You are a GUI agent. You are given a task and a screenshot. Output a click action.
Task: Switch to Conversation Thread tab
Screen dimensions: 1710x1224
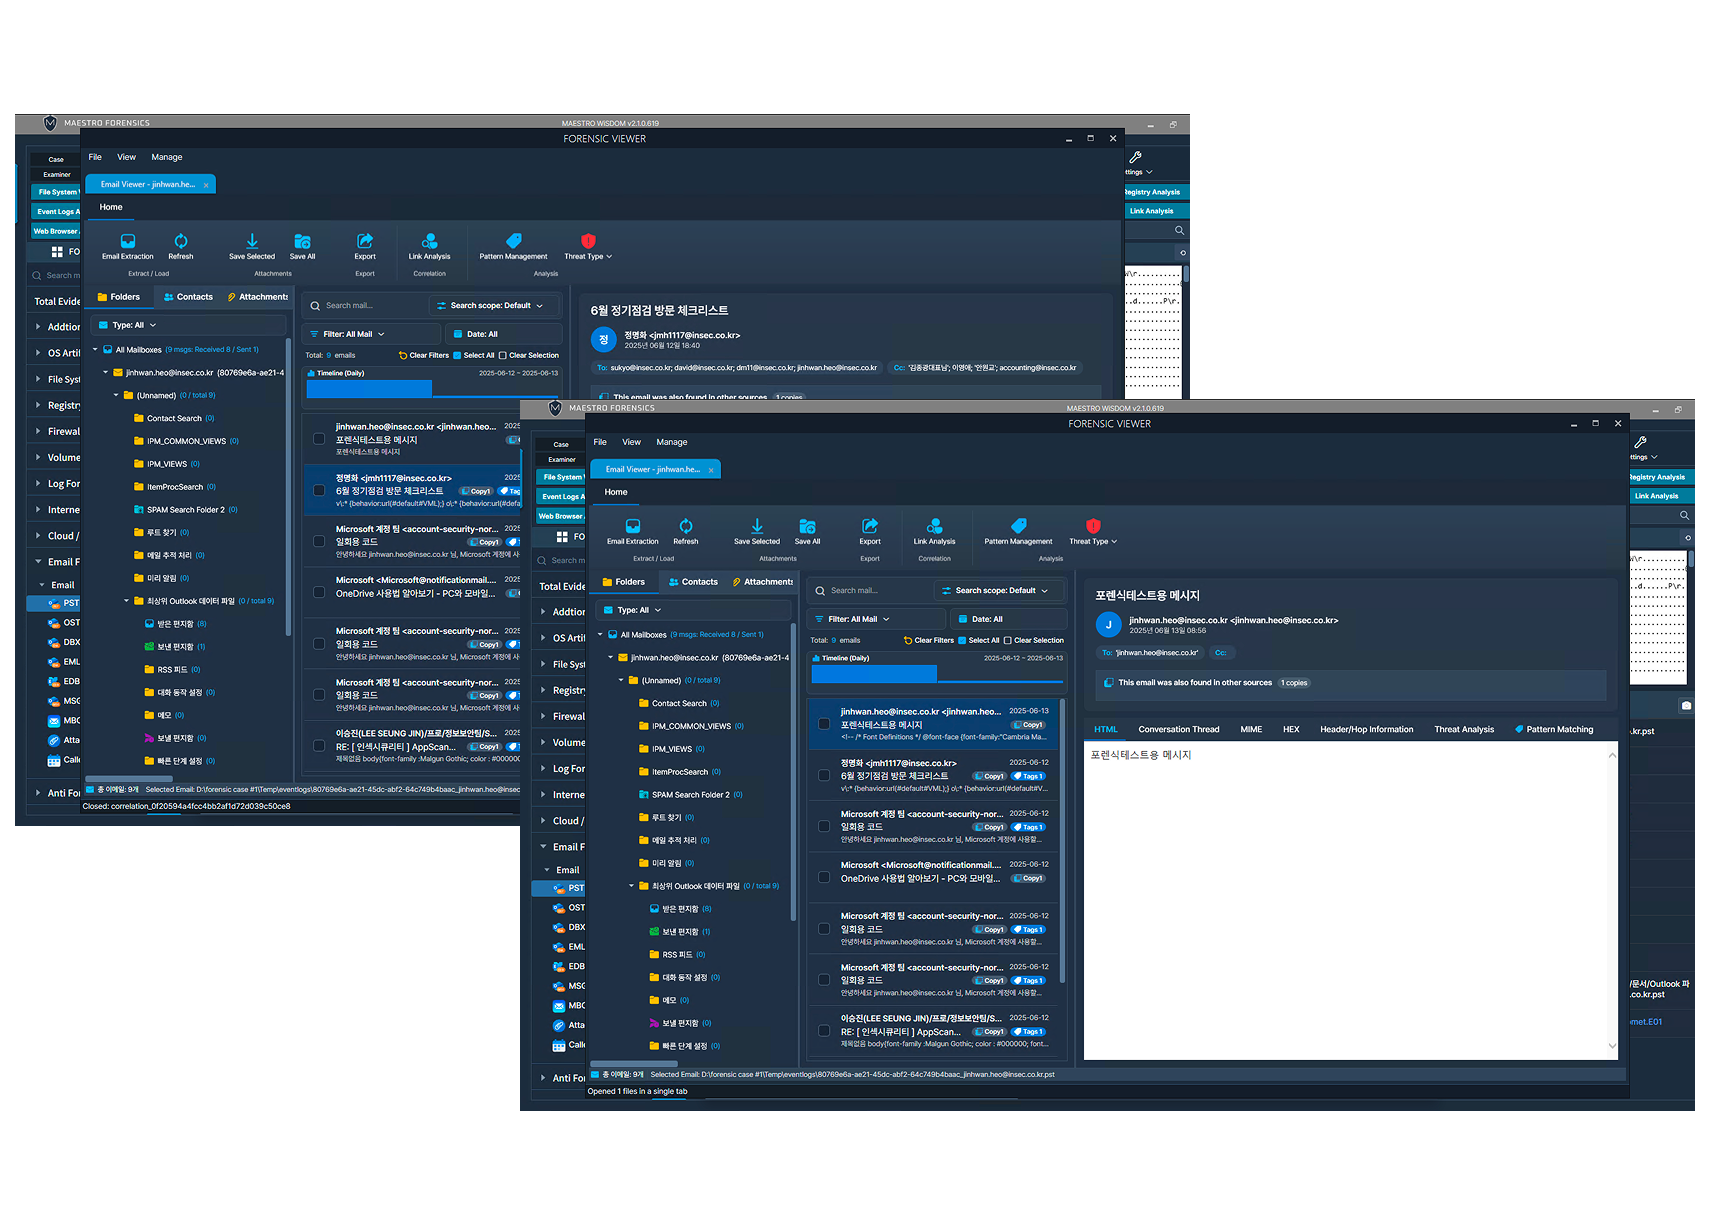[1179, 729]
